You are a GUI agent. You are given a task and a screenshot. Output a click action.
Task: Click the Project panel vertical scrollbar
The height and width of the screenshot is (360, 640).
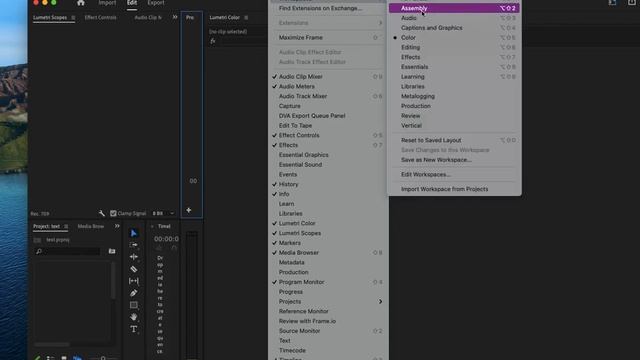point(113,280)
